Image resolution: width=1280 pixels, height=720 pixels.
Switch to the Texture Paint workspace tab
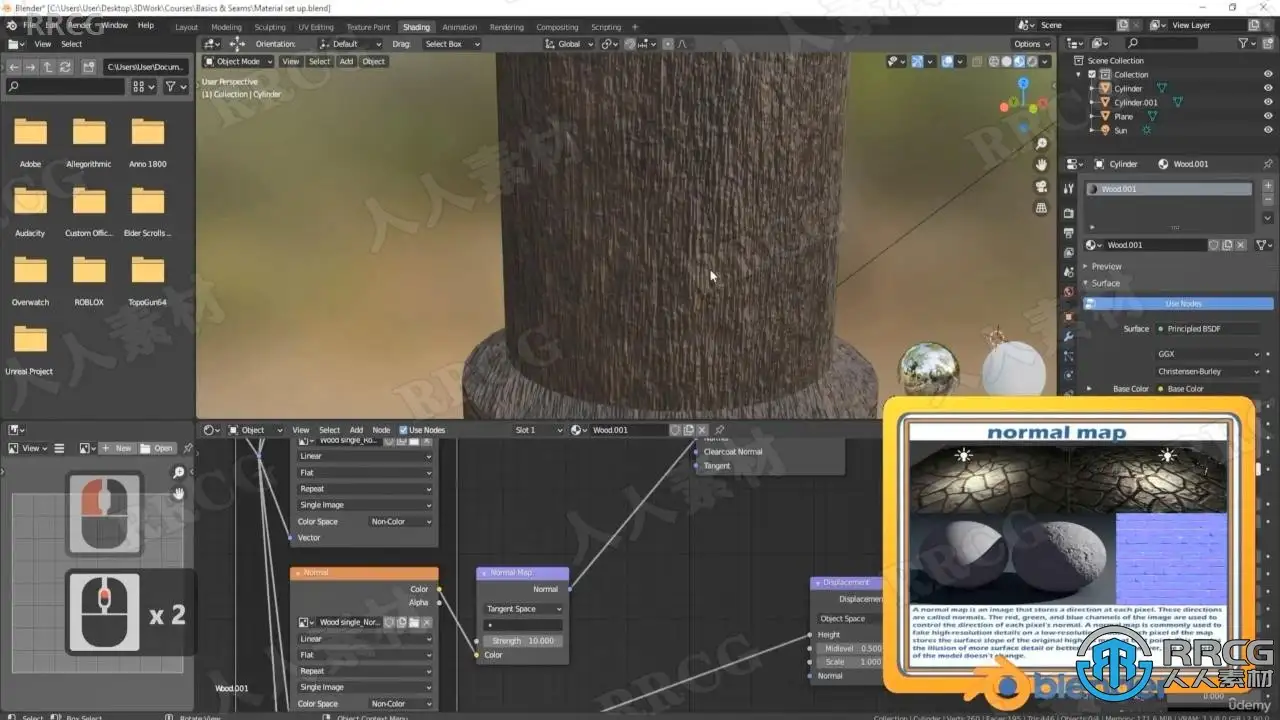[367, 27]
